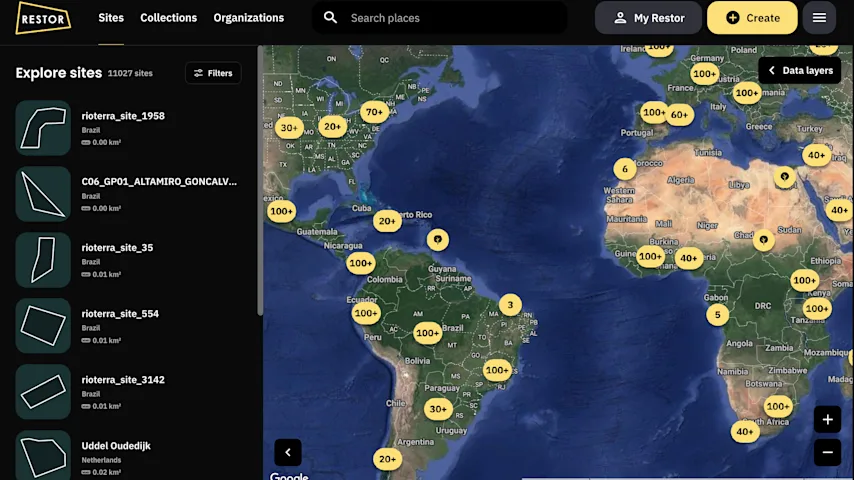Open rioterra_site_1958 thumbnail
Image resolution: width=854 pixels, height=480 pixels.
43,128
